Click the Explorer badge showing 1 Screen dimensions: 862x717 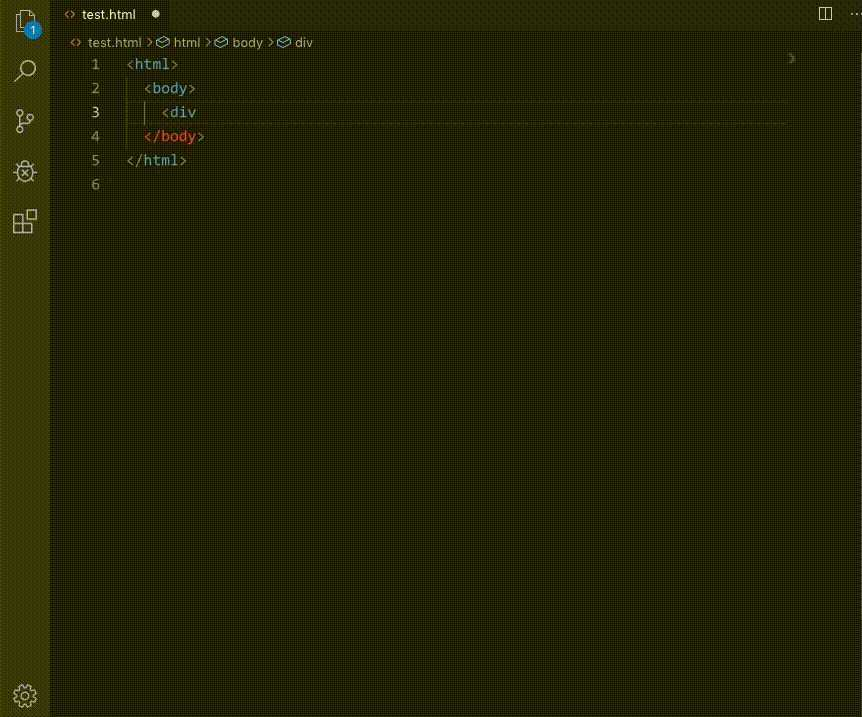(33, 30)
